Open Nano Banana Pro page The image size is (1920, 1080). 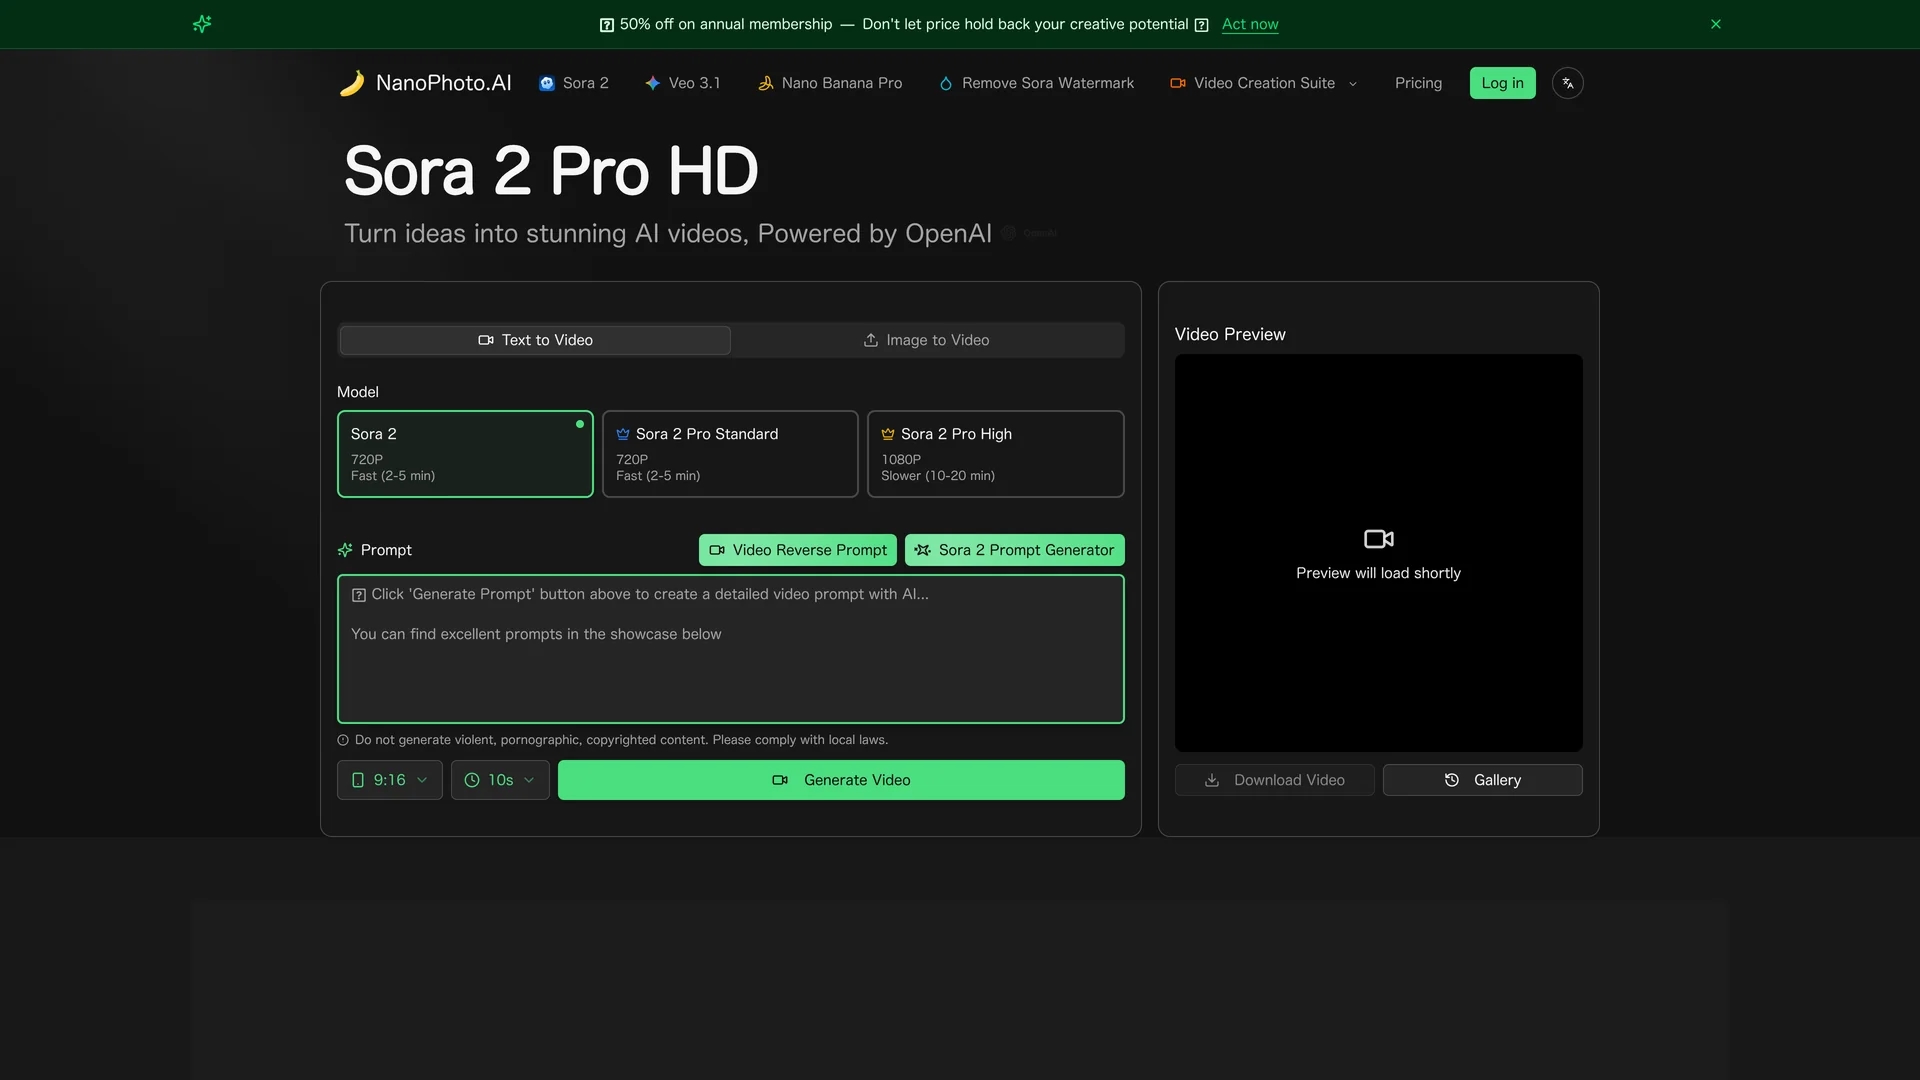click(x=830, y=83)
